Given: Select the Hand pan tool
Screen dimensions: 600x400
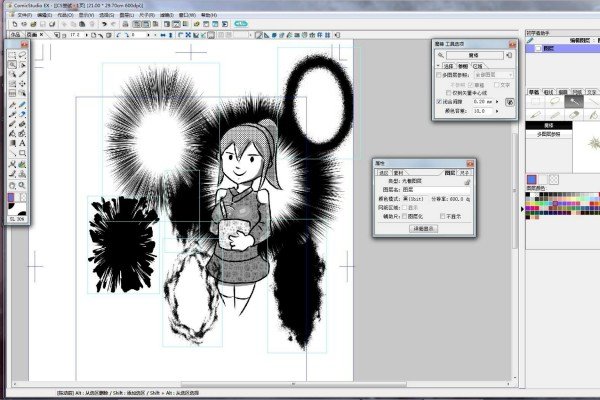Looking at the screenshot, I should [11, 184].
